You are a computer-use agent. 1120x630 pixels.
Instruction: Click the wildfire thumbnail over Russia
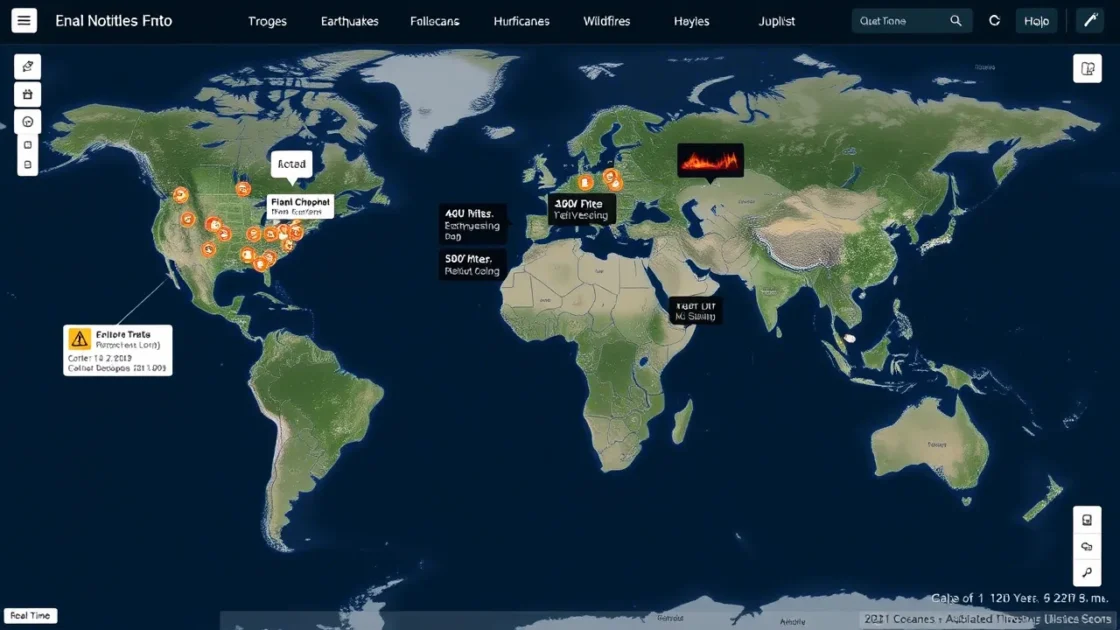click(x=710, y=160)
